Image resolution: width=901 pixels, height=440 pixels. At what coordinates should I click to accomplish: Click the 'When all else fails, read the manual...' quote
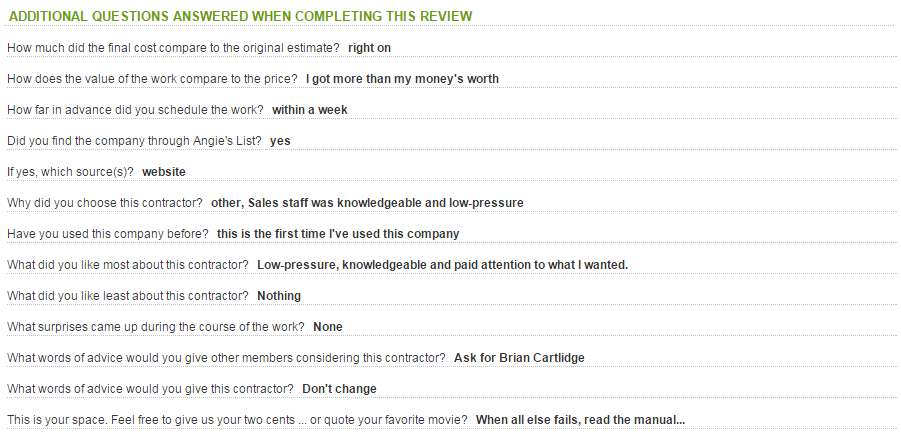(x=580, y=420)
